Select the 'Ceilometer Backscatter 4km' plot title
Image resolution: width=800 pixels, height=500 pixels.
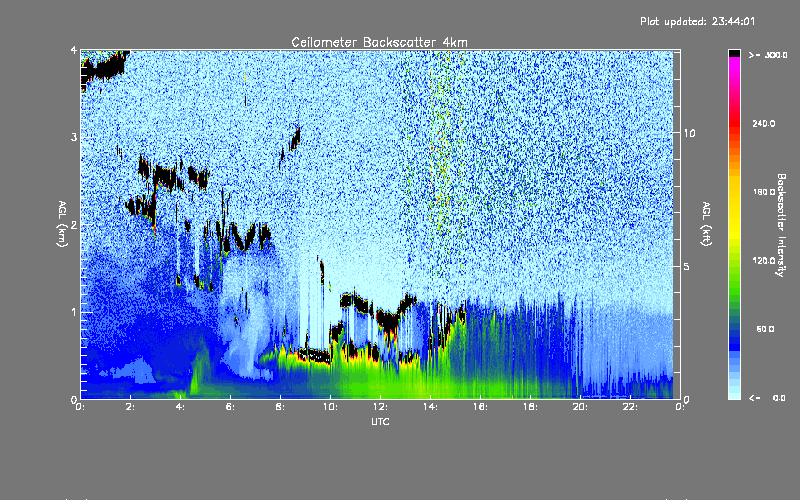[x=379, y=42]
